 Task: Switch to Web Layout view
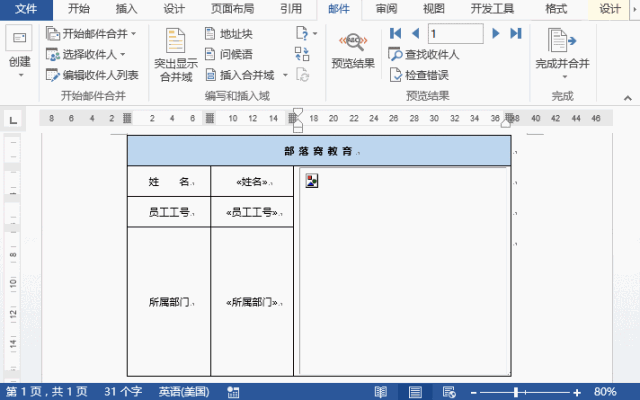[449, 392]
